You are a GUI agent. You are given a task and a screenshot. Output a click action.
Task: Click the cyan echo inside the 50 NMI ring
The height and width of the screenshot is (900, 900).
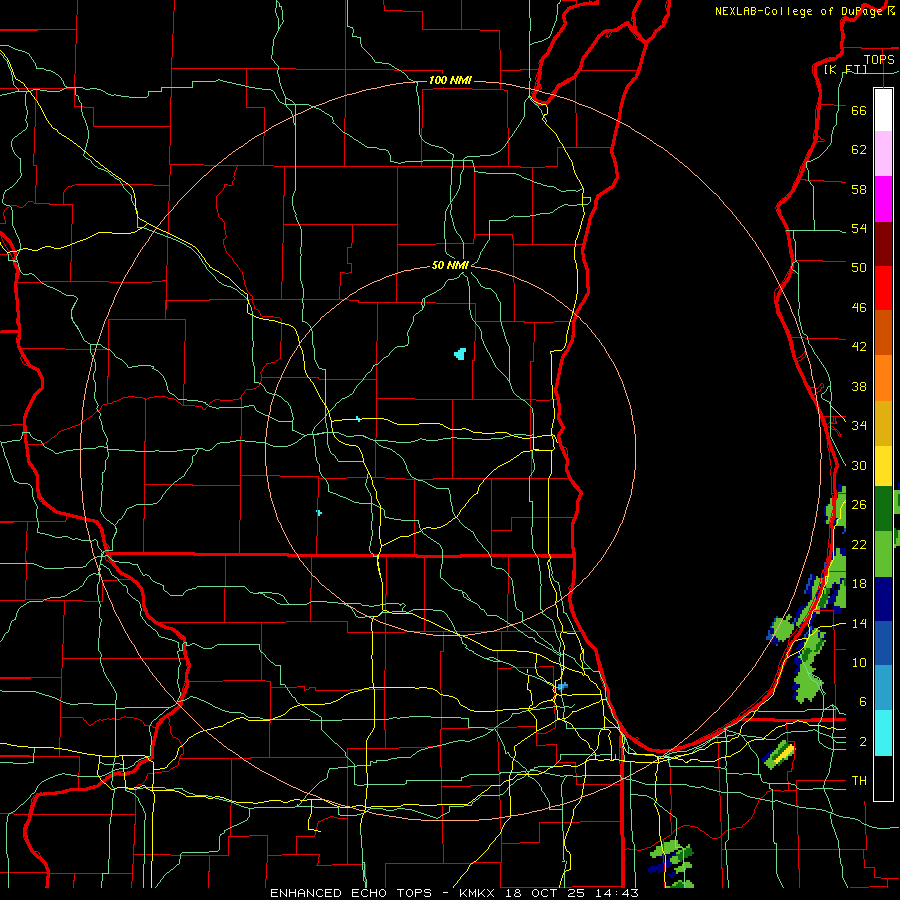460,354
